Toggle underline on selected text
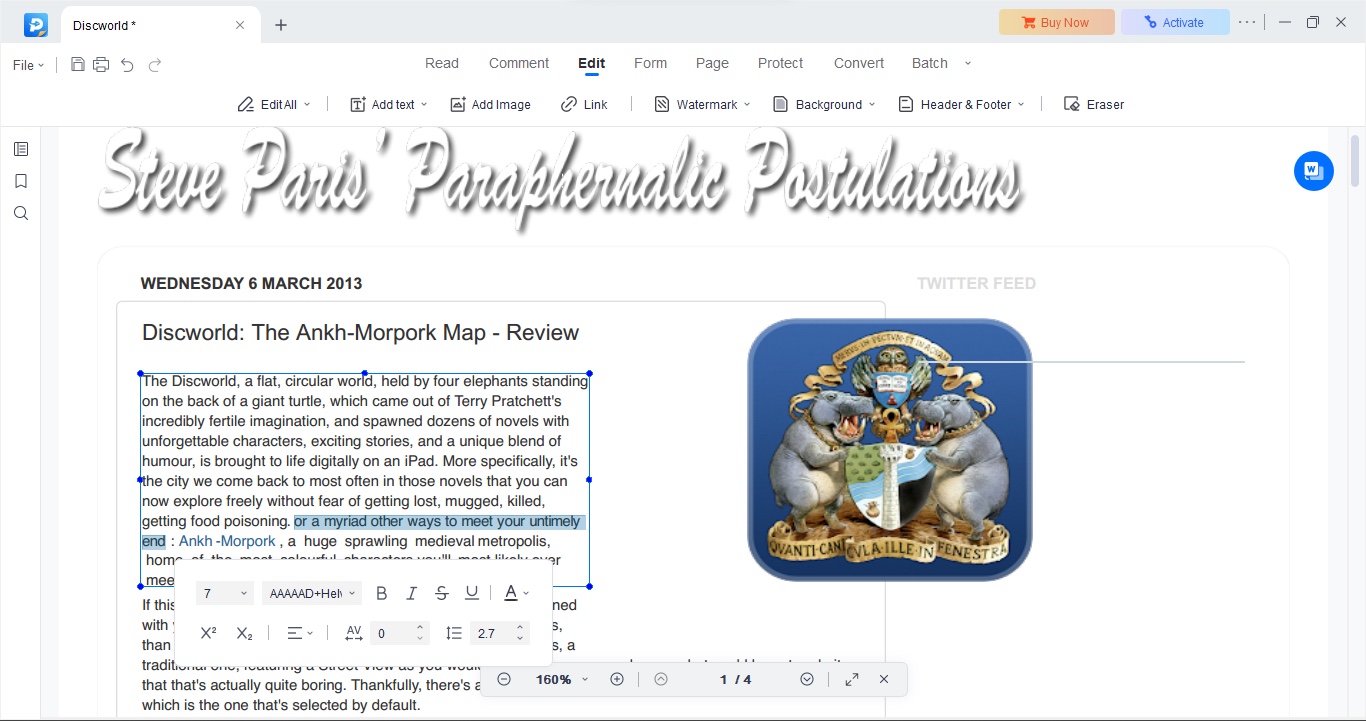 click(x=472, y=593)
